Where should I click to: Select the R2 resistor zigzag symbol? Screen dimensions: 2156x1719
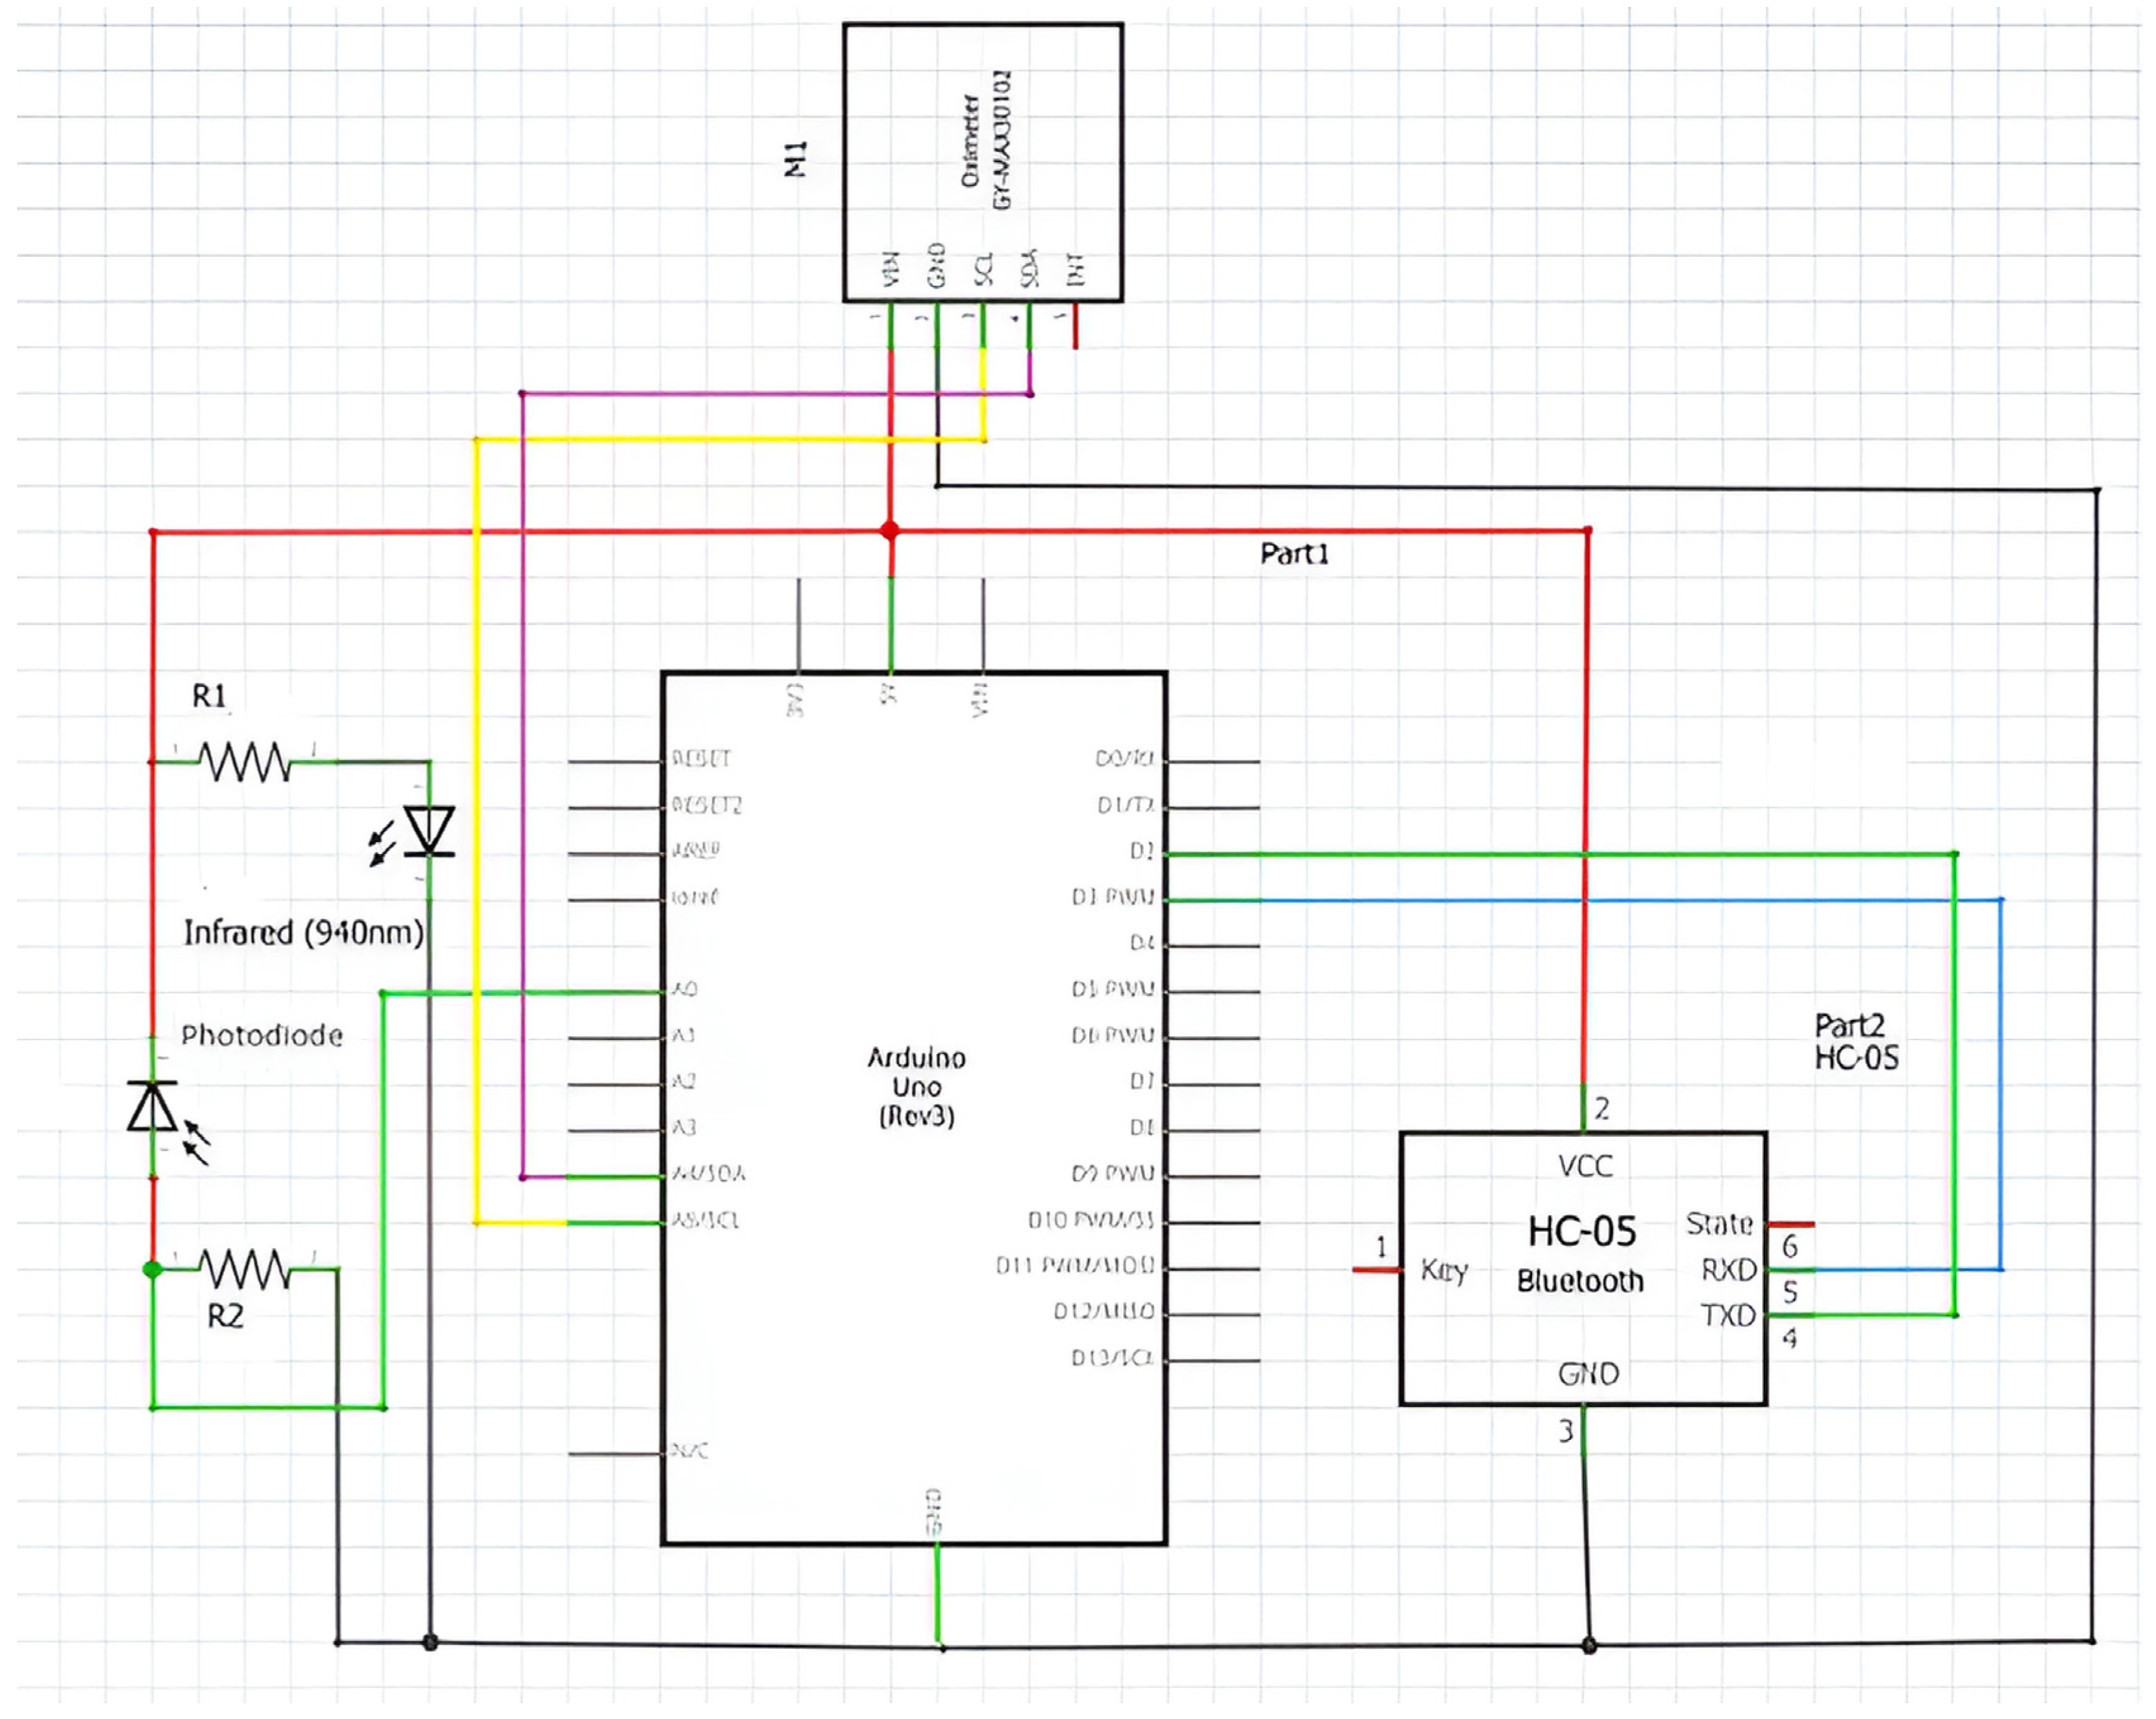245,1270
